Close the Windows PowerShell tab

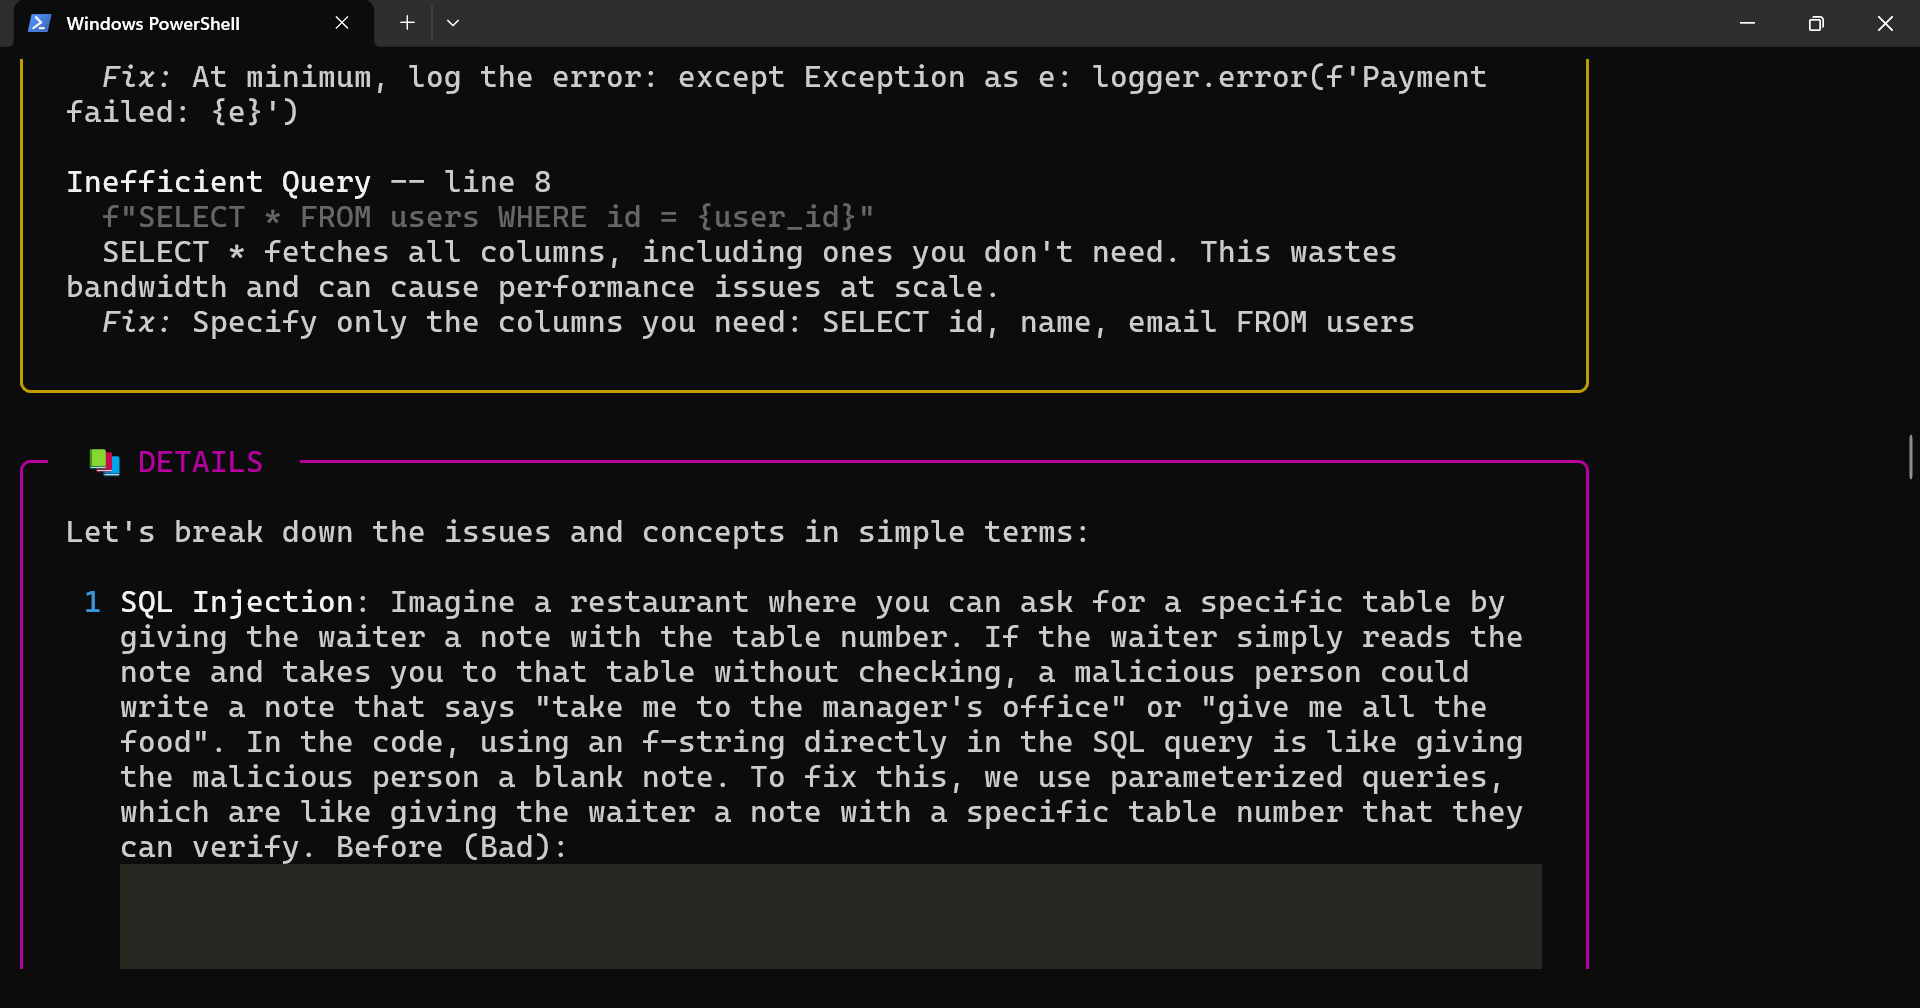click(342, 23)
